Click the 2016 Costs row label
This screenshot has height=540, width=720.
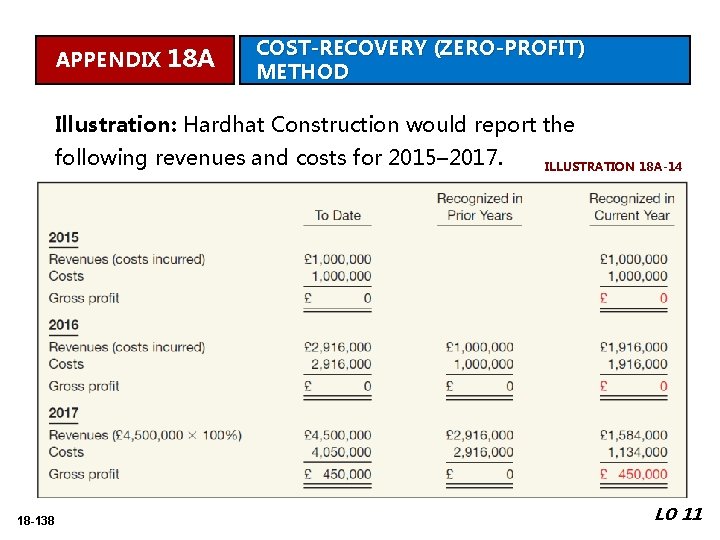(x=66, y=364)
